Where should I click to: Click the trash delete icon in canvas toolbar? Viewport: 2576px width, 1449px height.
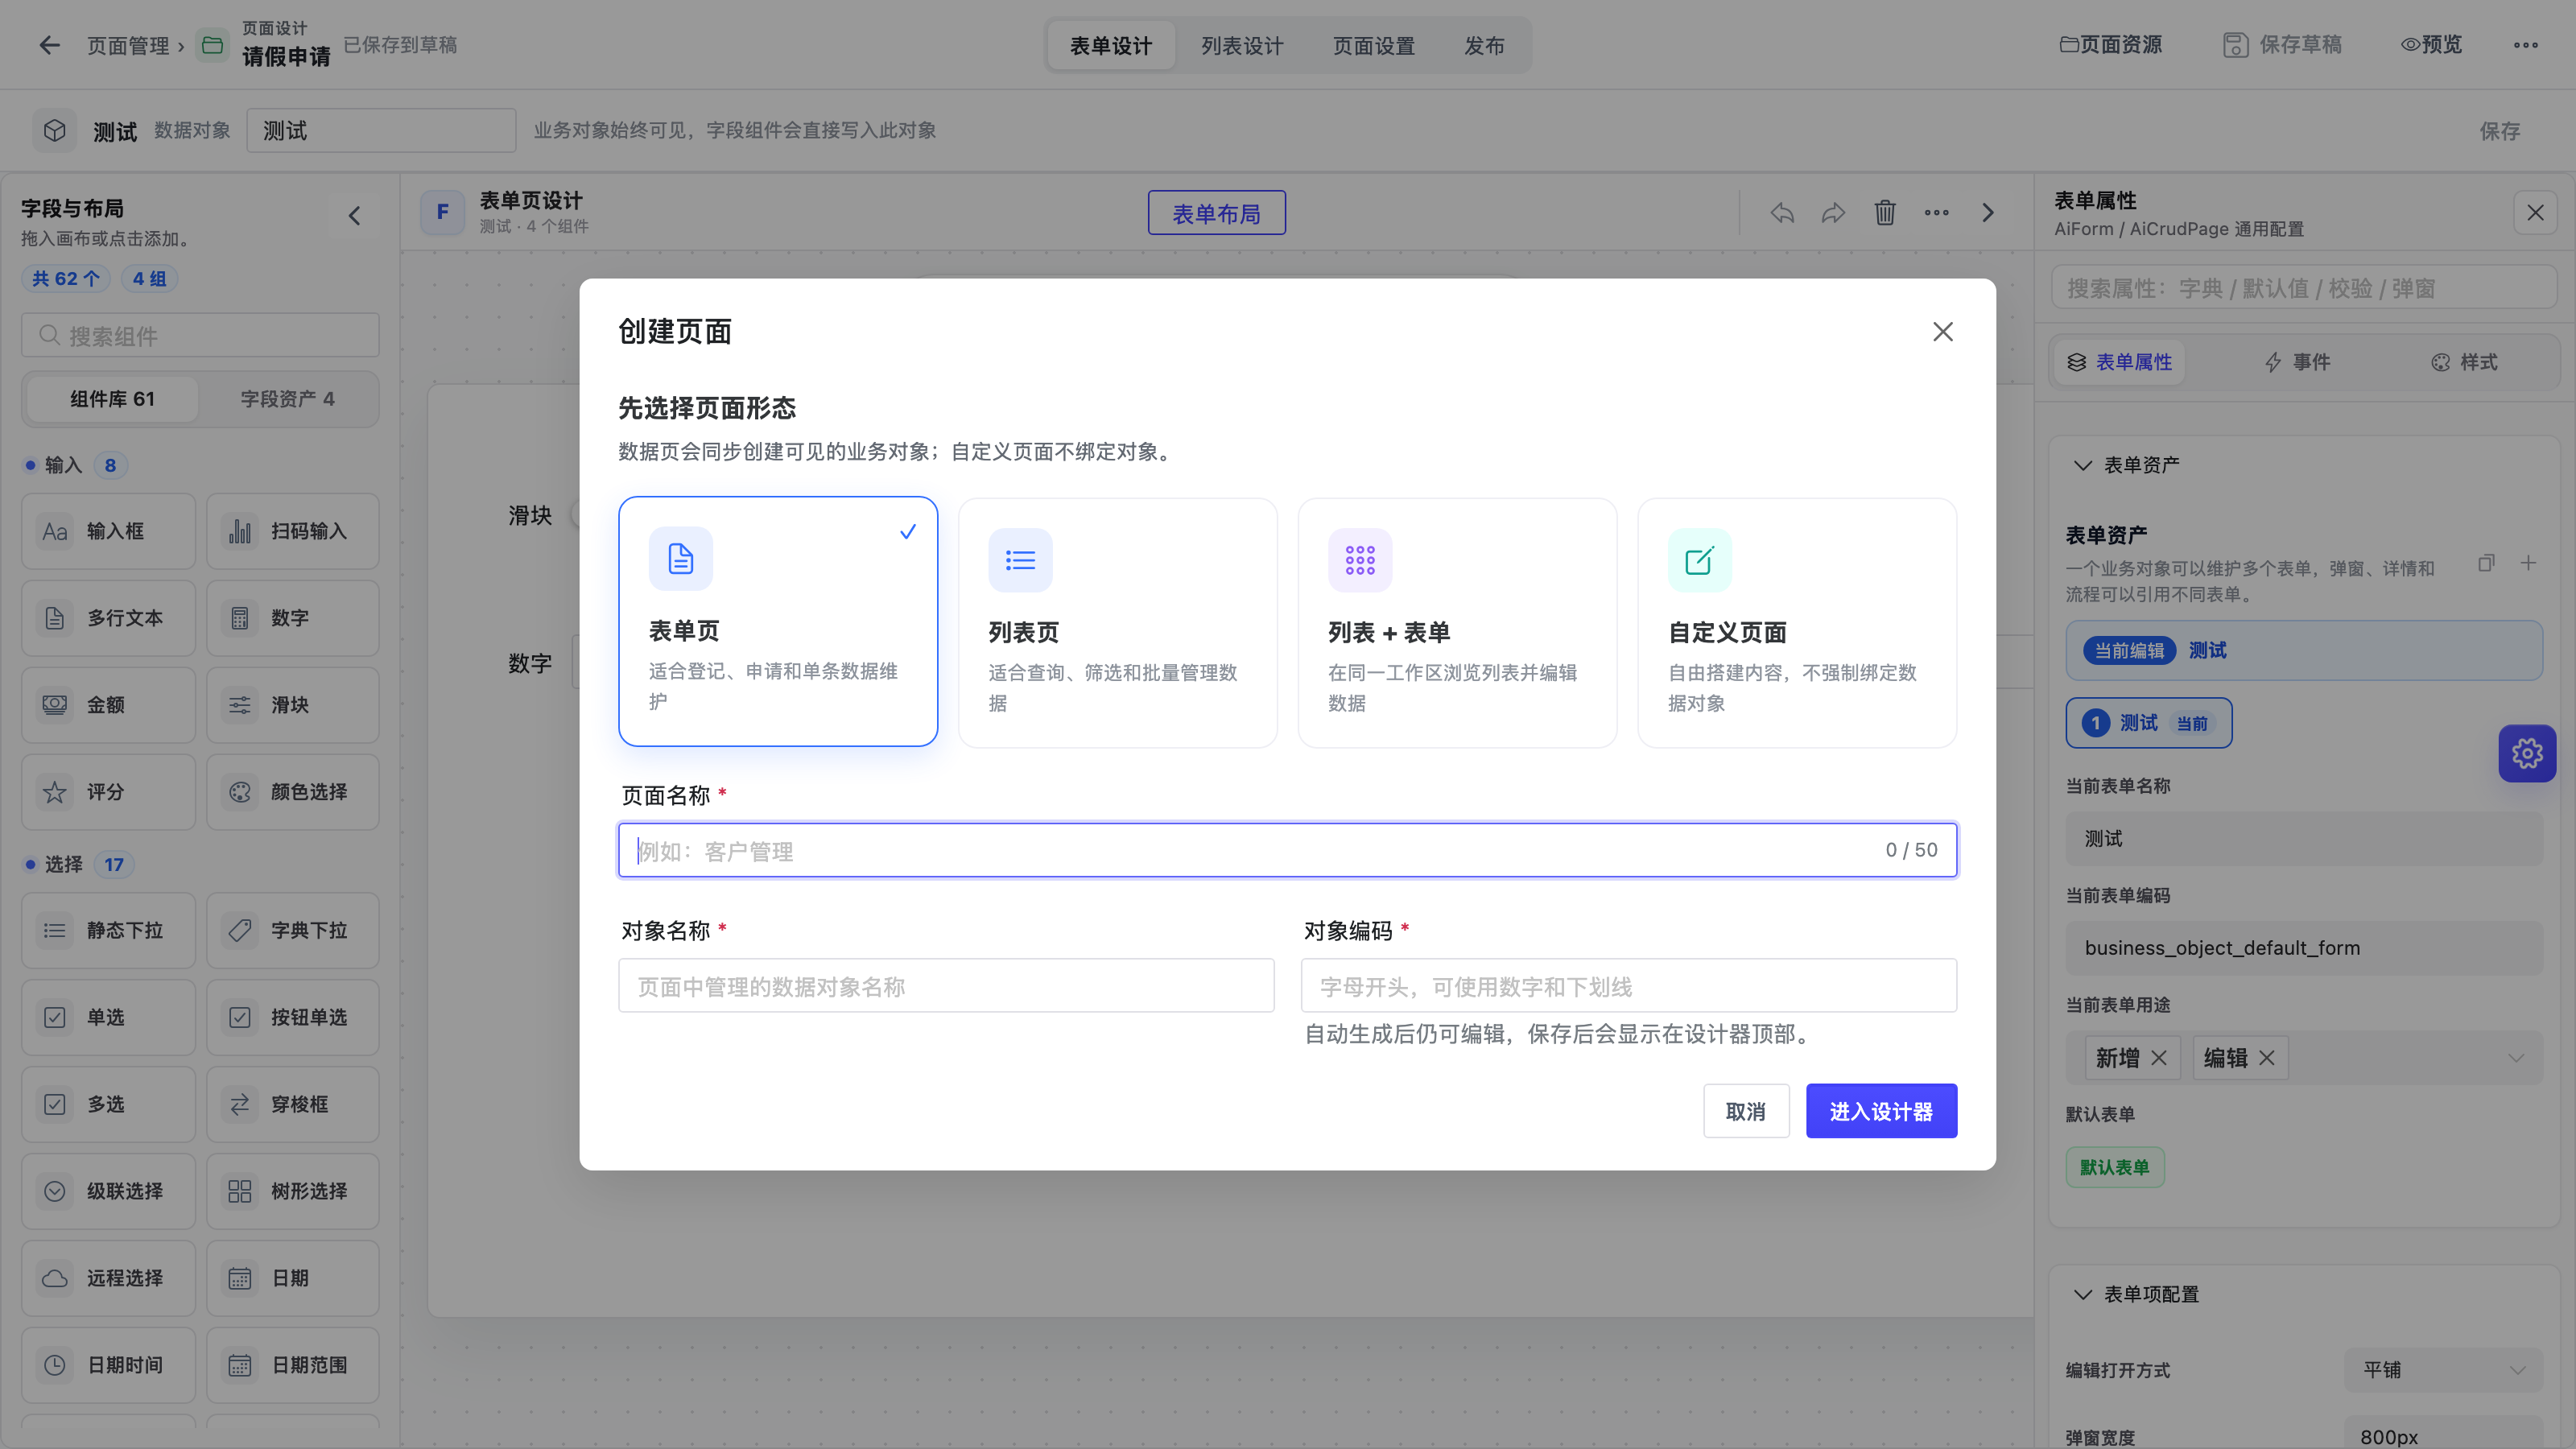click(x=1885, y=213)
